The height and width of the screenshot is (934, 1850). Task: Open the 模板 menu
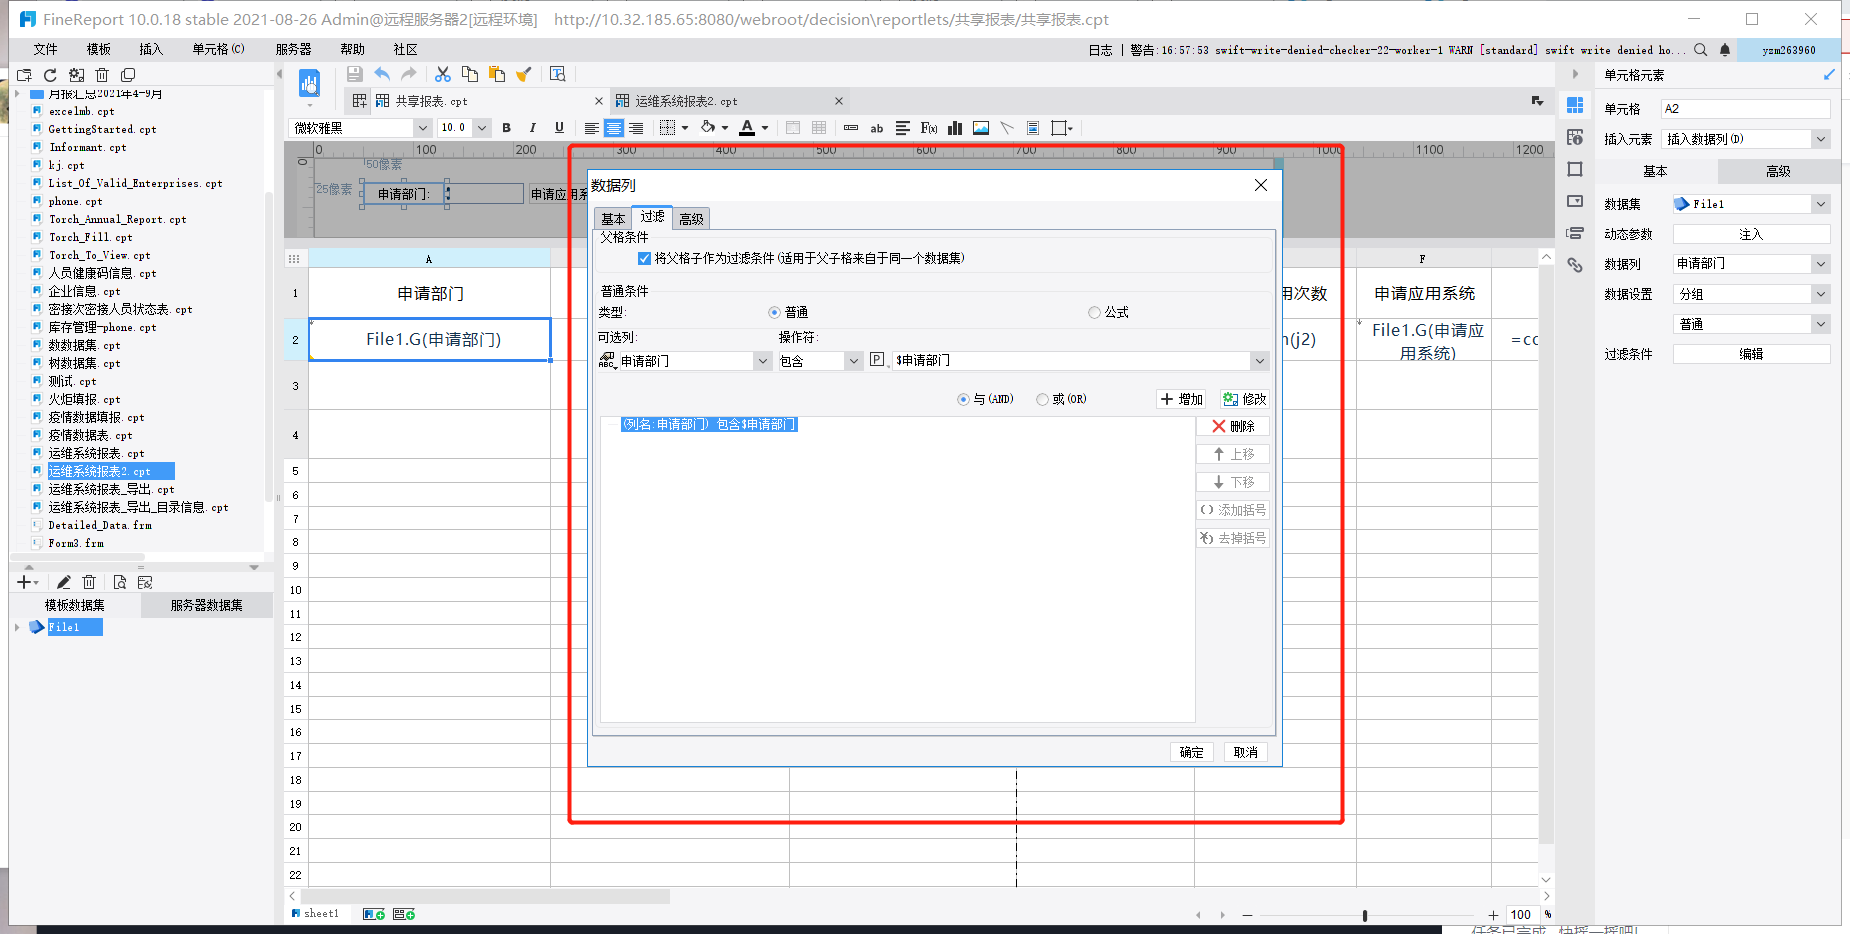coord(98,49)
